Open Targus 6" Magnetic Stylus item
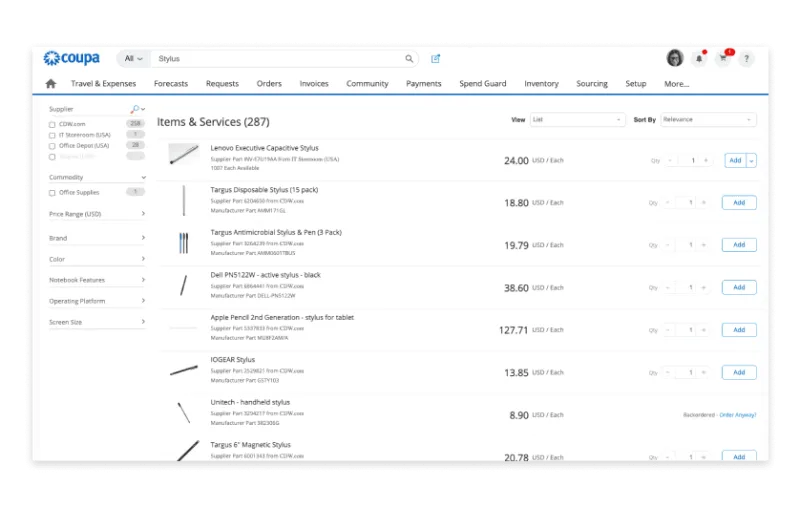The height and width of the screenshot is (507, 800). pos(251,445)
